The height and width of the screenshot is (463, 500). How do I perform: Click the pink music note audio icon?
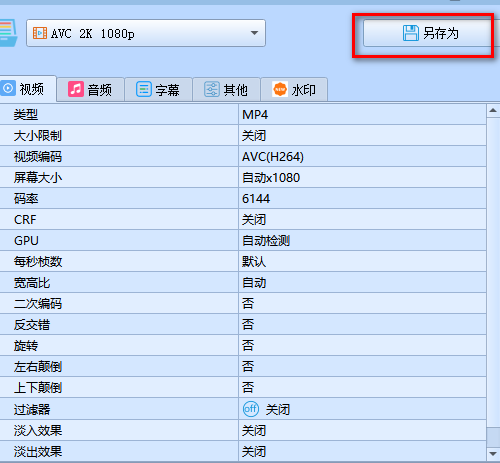pyautogui.click(x=76, y=89)
